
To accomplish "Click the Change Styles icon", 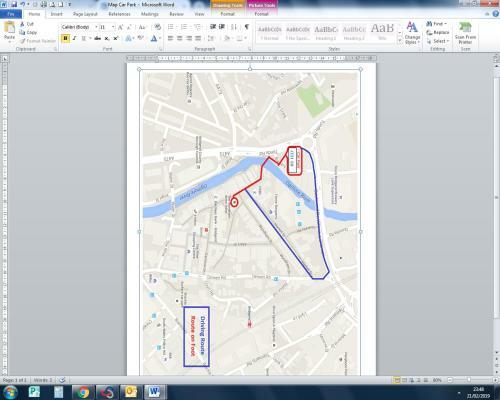I will (412, 33).
